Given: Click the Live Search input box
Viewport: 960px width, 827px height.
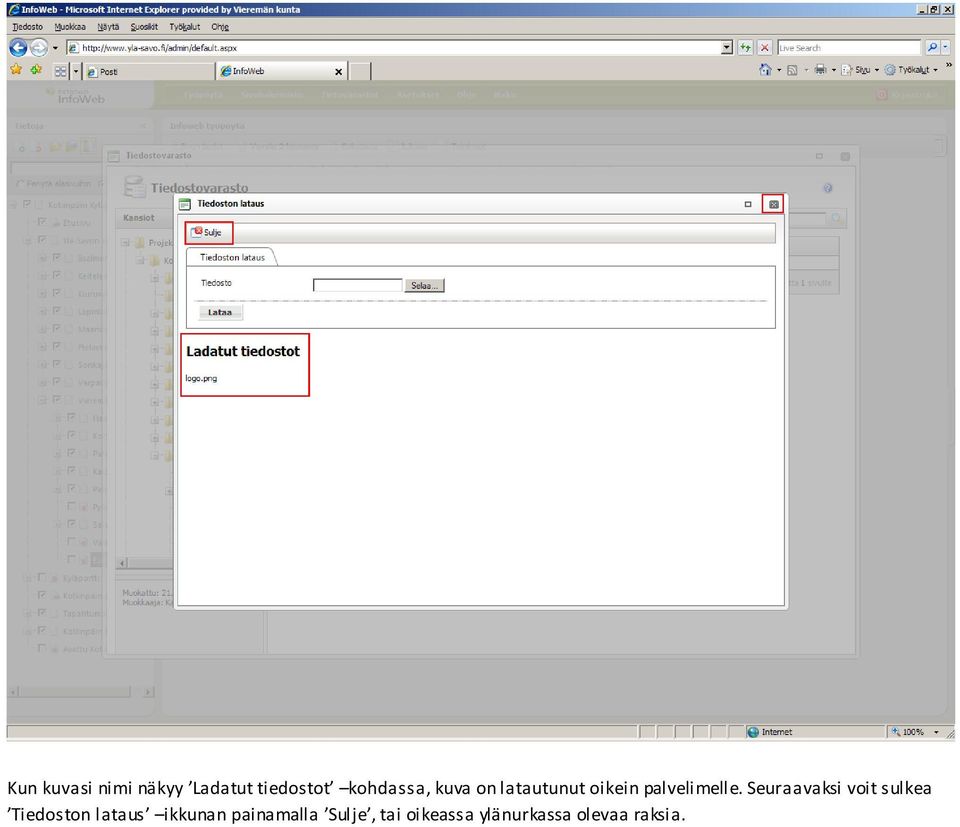Looking at the screenshot, I should point(849,48).
